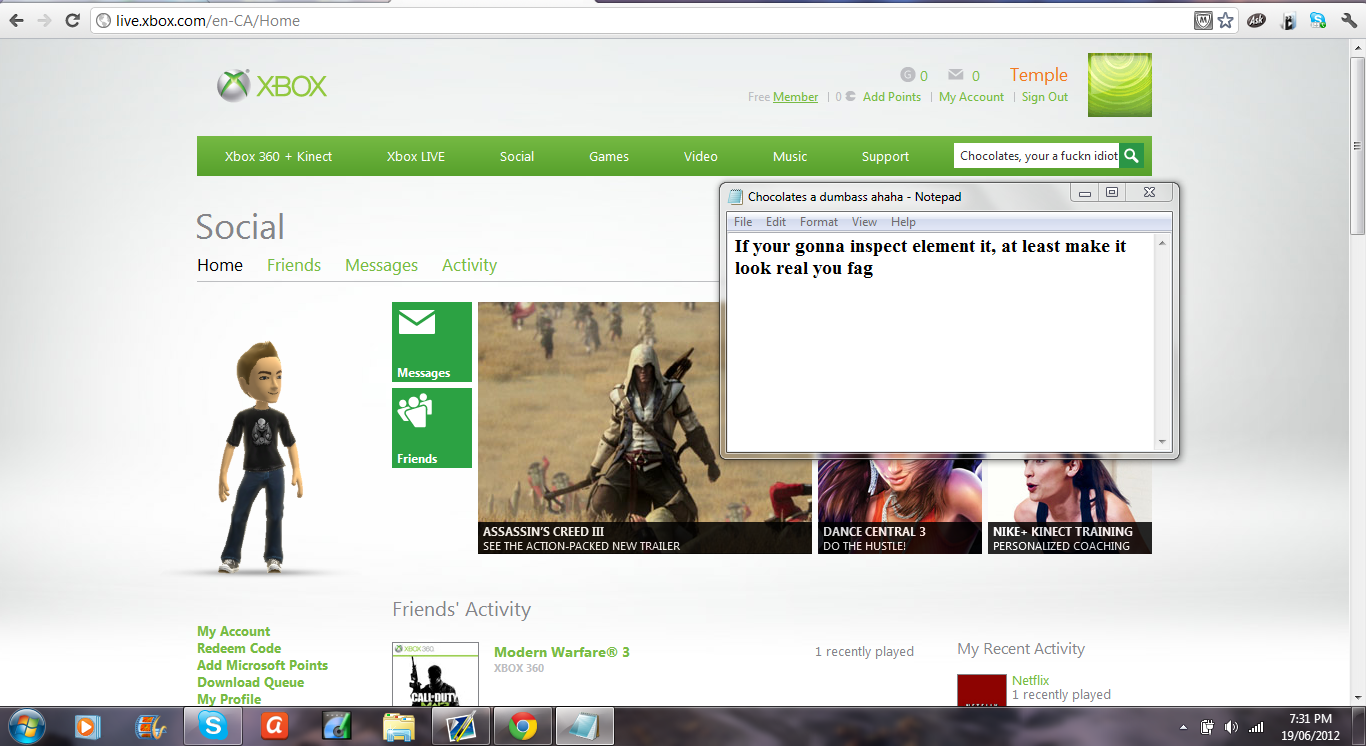Go back with the browser back arrow
Screen dimensions: 1366x746
[17, 20]
